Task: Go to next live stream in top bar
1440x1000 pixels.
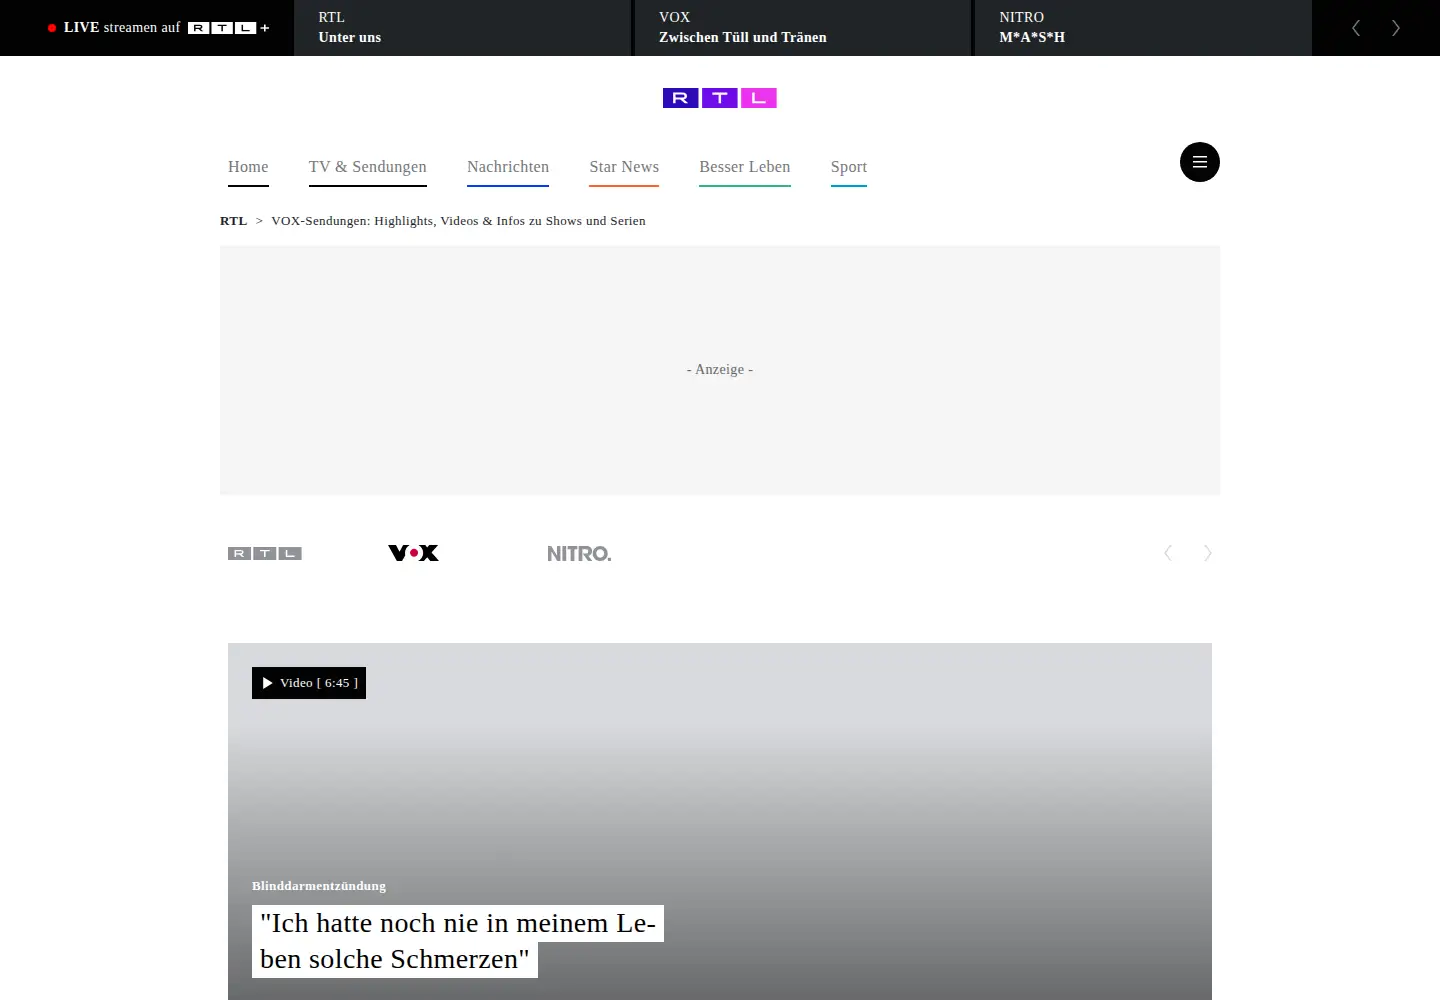Action: tap(1396, 28)
